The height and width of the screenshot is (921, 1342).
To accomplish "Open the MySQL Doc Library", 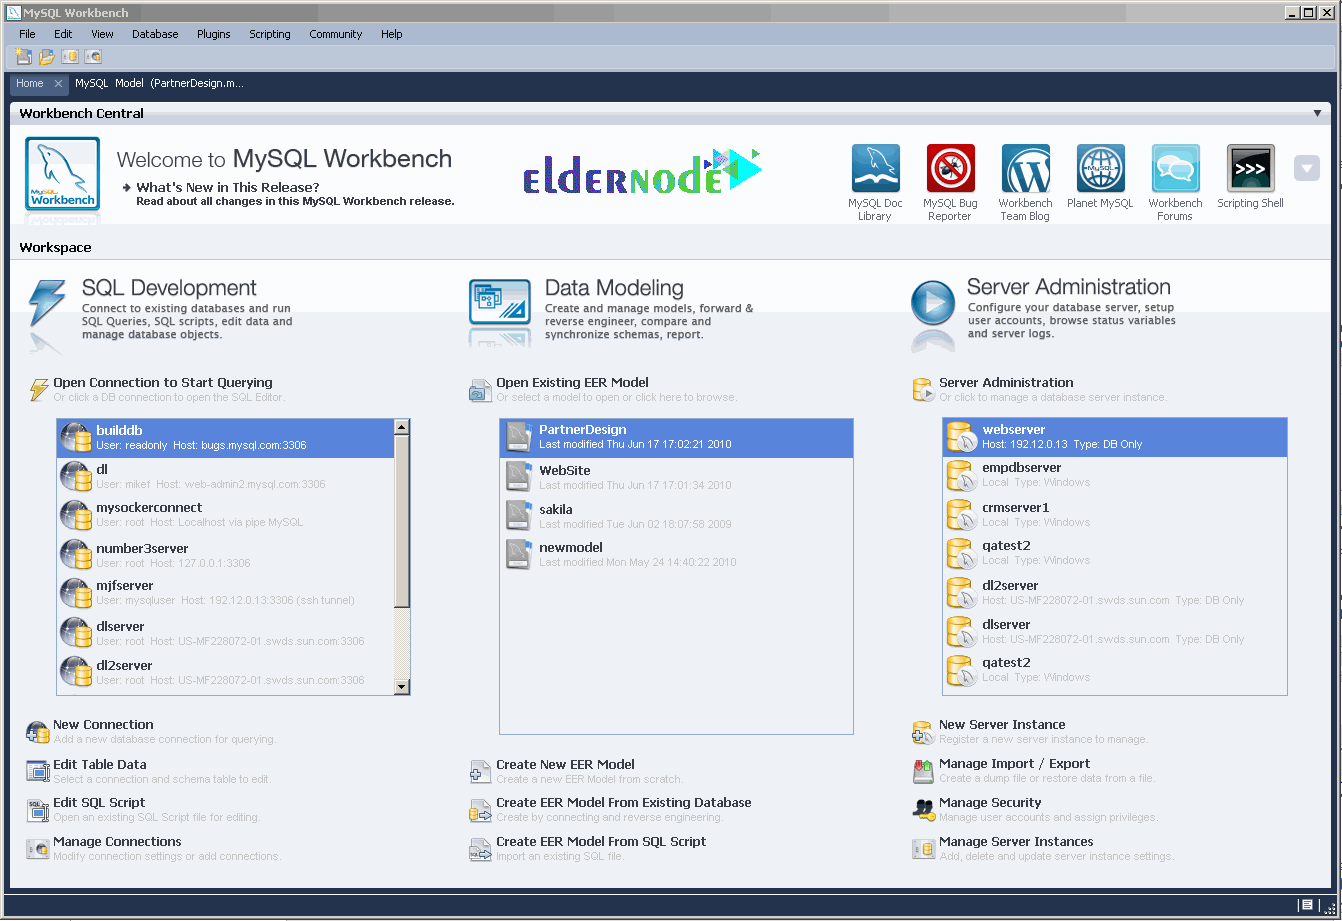I will point(875,170).
